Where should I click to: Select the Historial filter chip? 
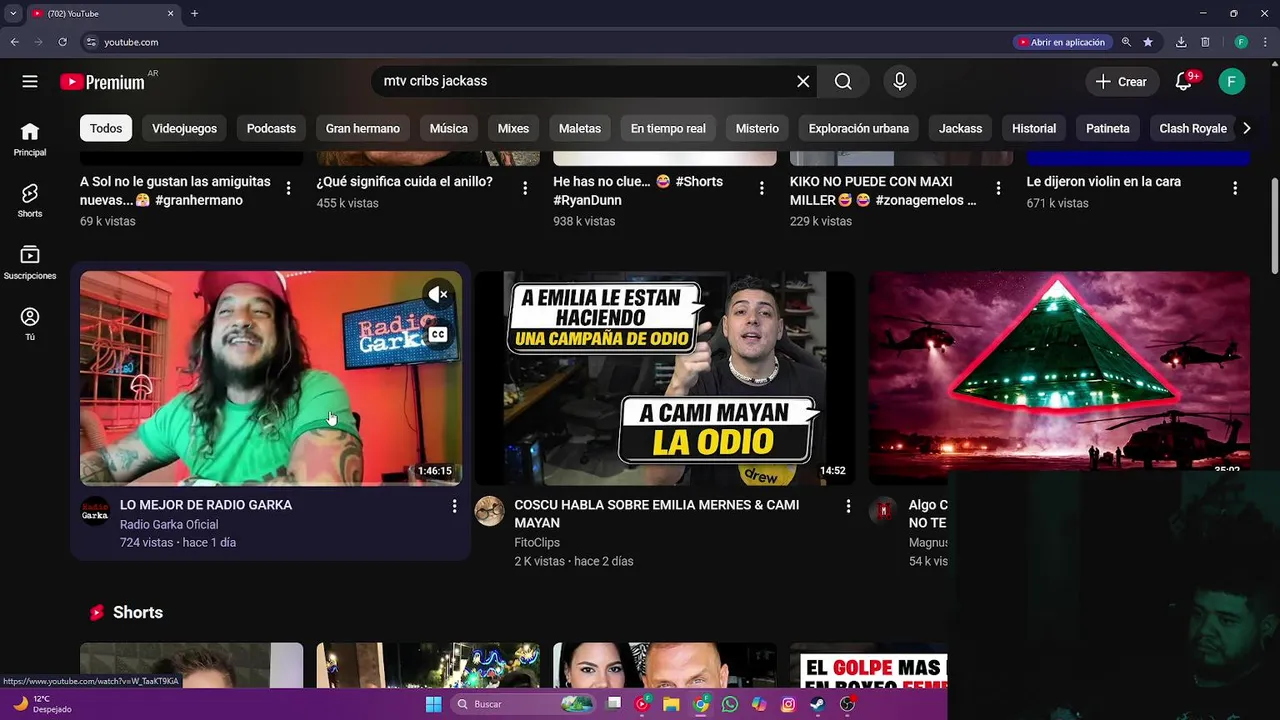pyautogui.click(x=1034, y=128)
